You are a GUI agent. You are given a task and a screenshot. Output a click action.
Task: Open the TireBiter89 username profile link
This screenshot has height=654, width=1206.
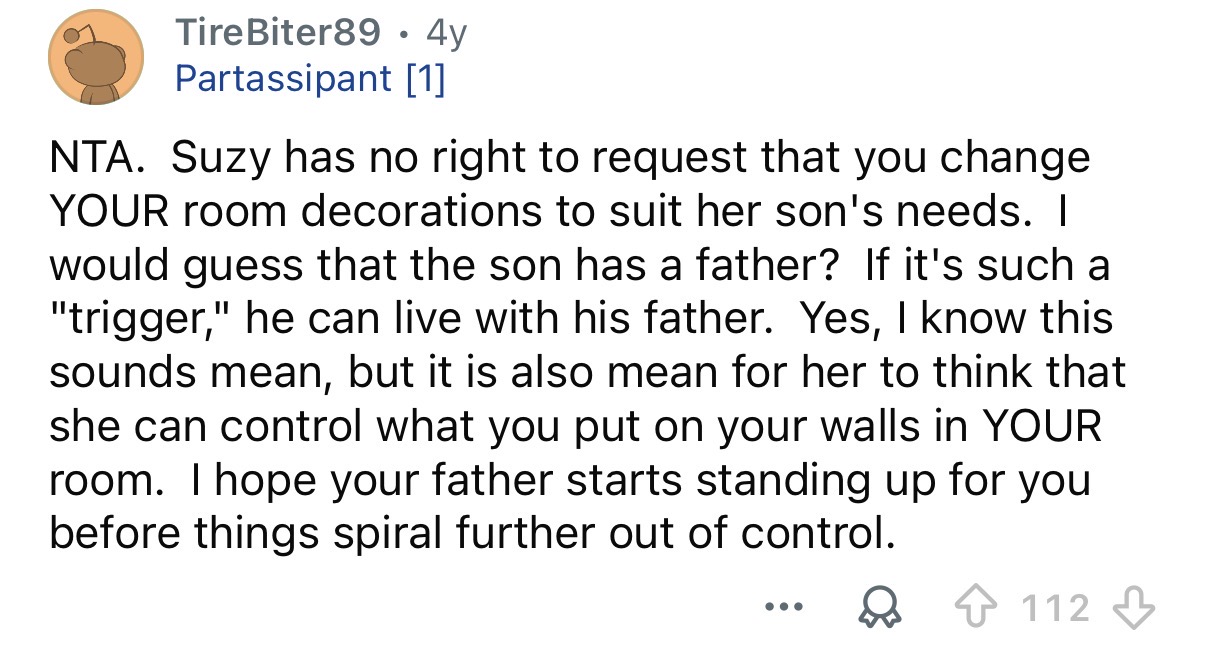point(278,34)
